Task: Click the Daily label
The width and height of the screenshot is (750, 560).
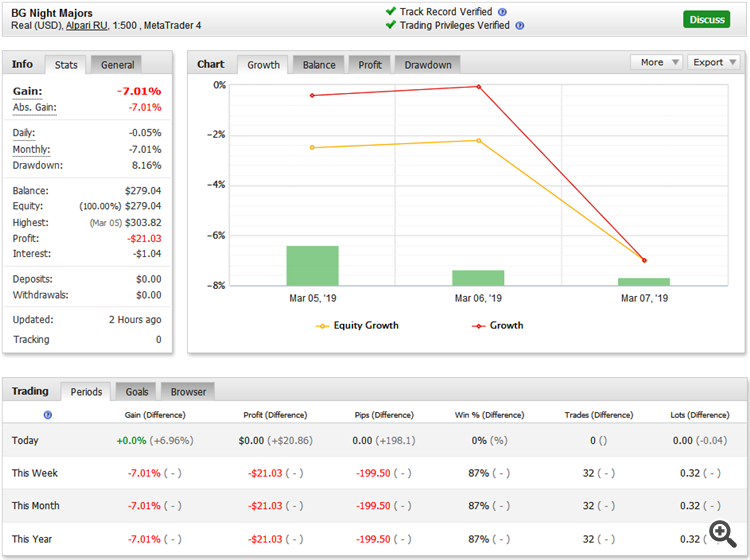Action: [x=23, y=133]
